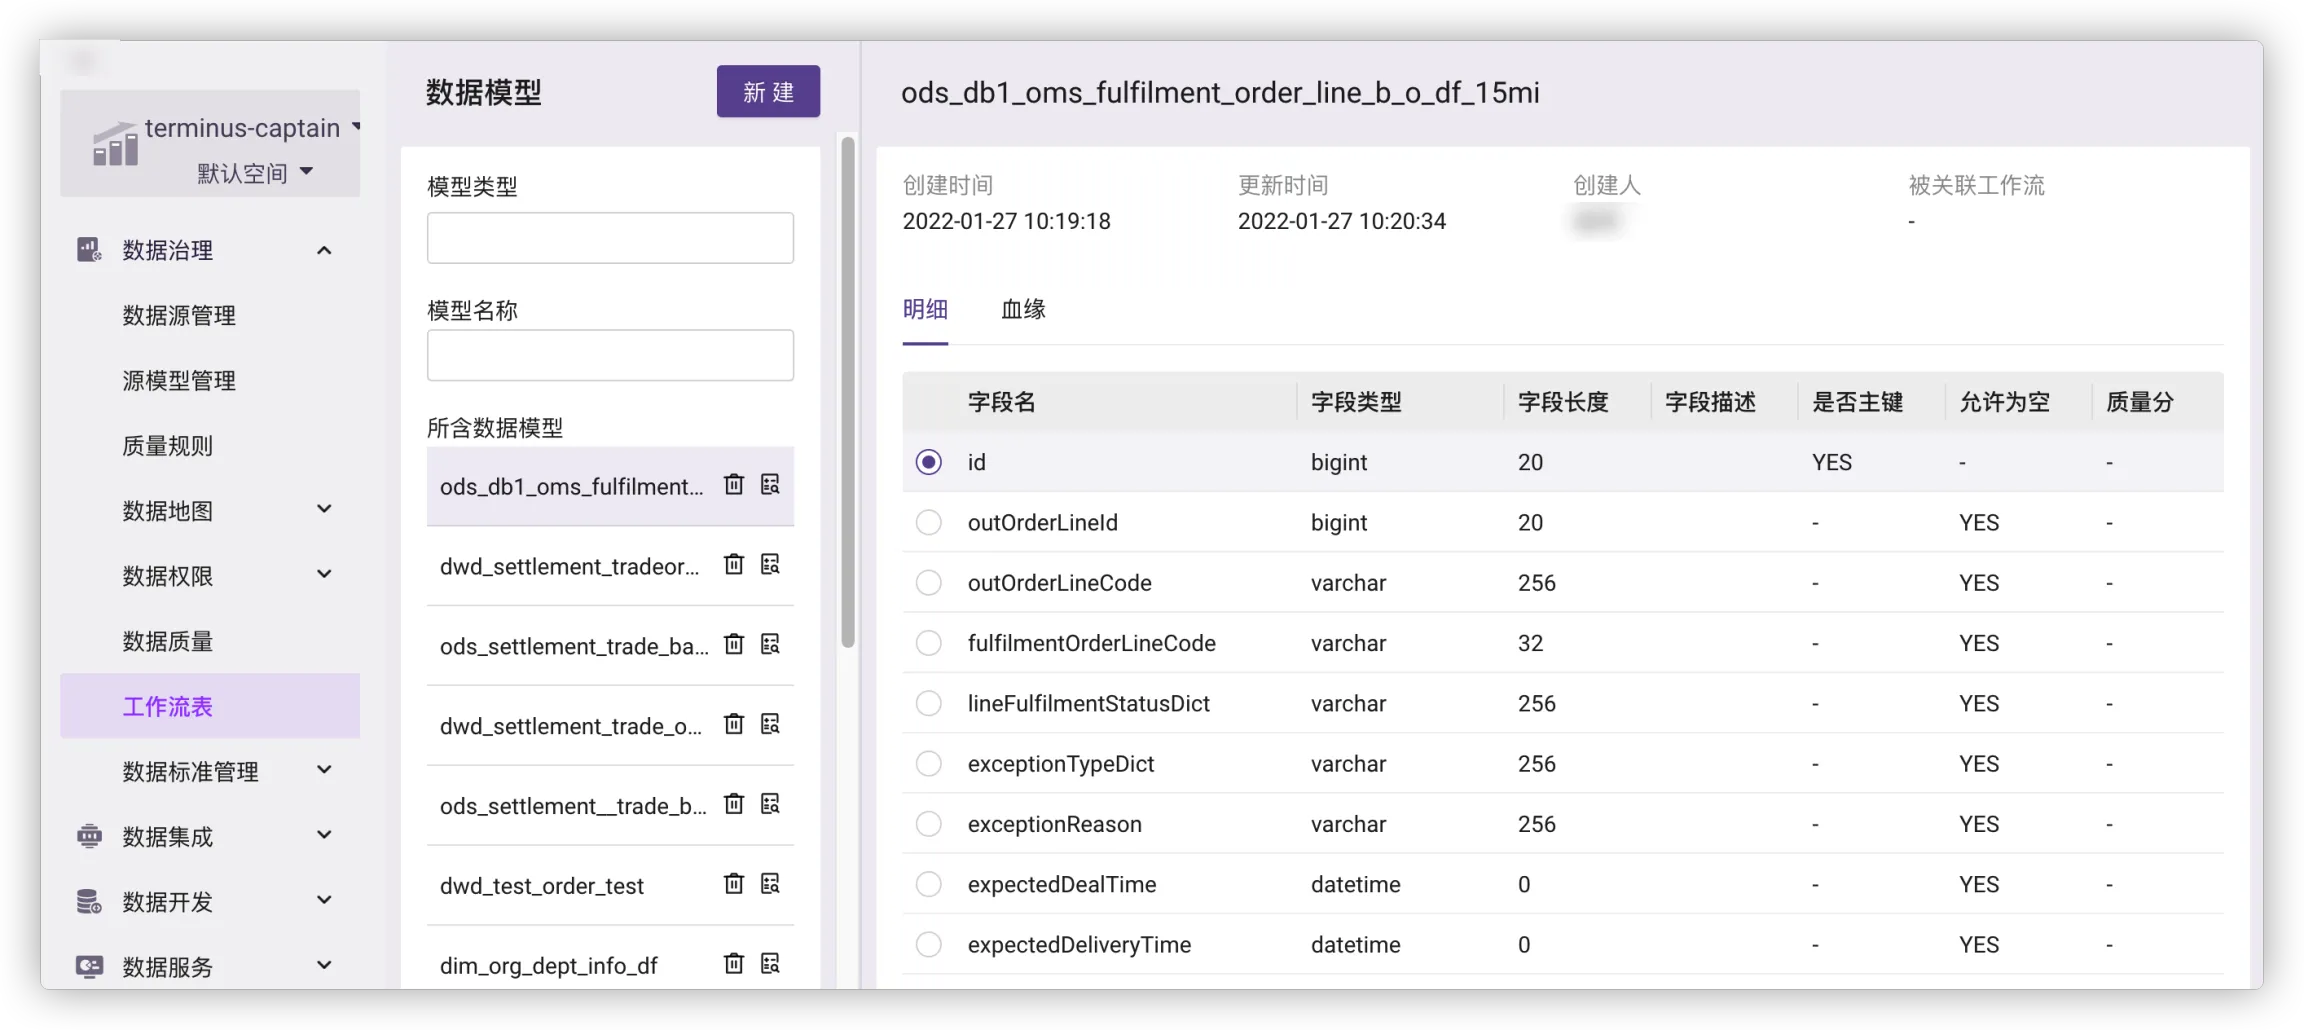This screenshot has height=1030, width=2304.
Task: Open the 默认空间 workspace dropdown
Action: 254,173
